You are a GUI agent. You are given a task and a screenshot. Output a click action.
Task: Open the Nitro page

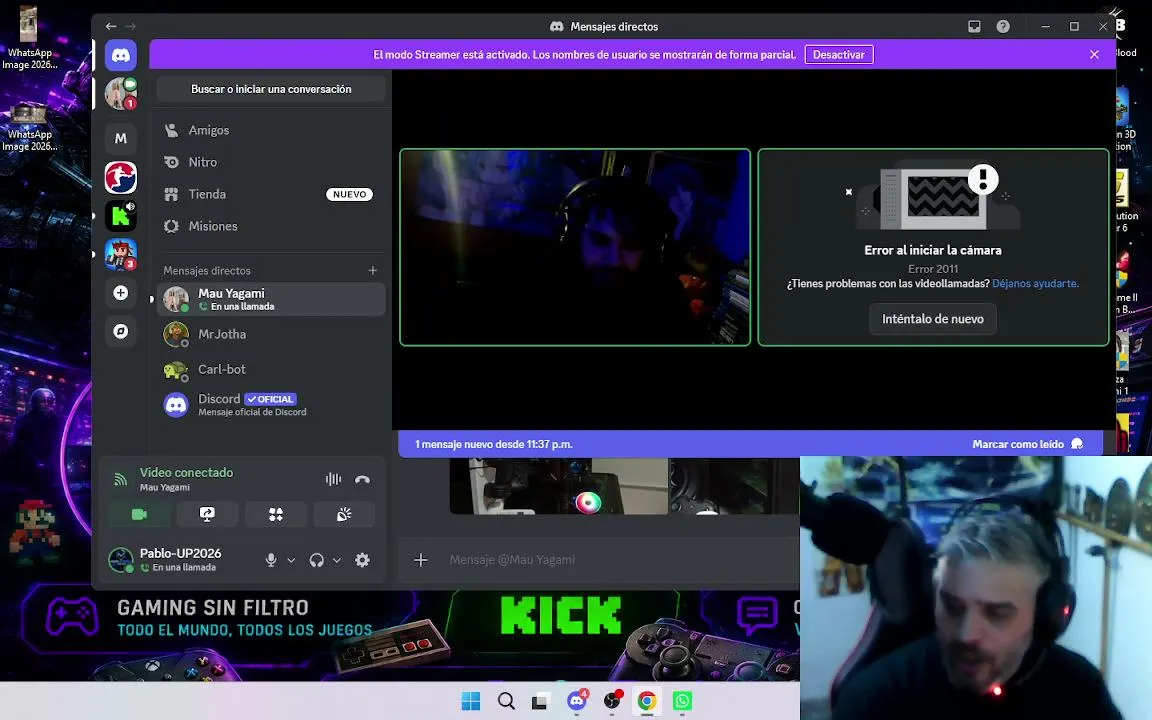coord(270,162)
